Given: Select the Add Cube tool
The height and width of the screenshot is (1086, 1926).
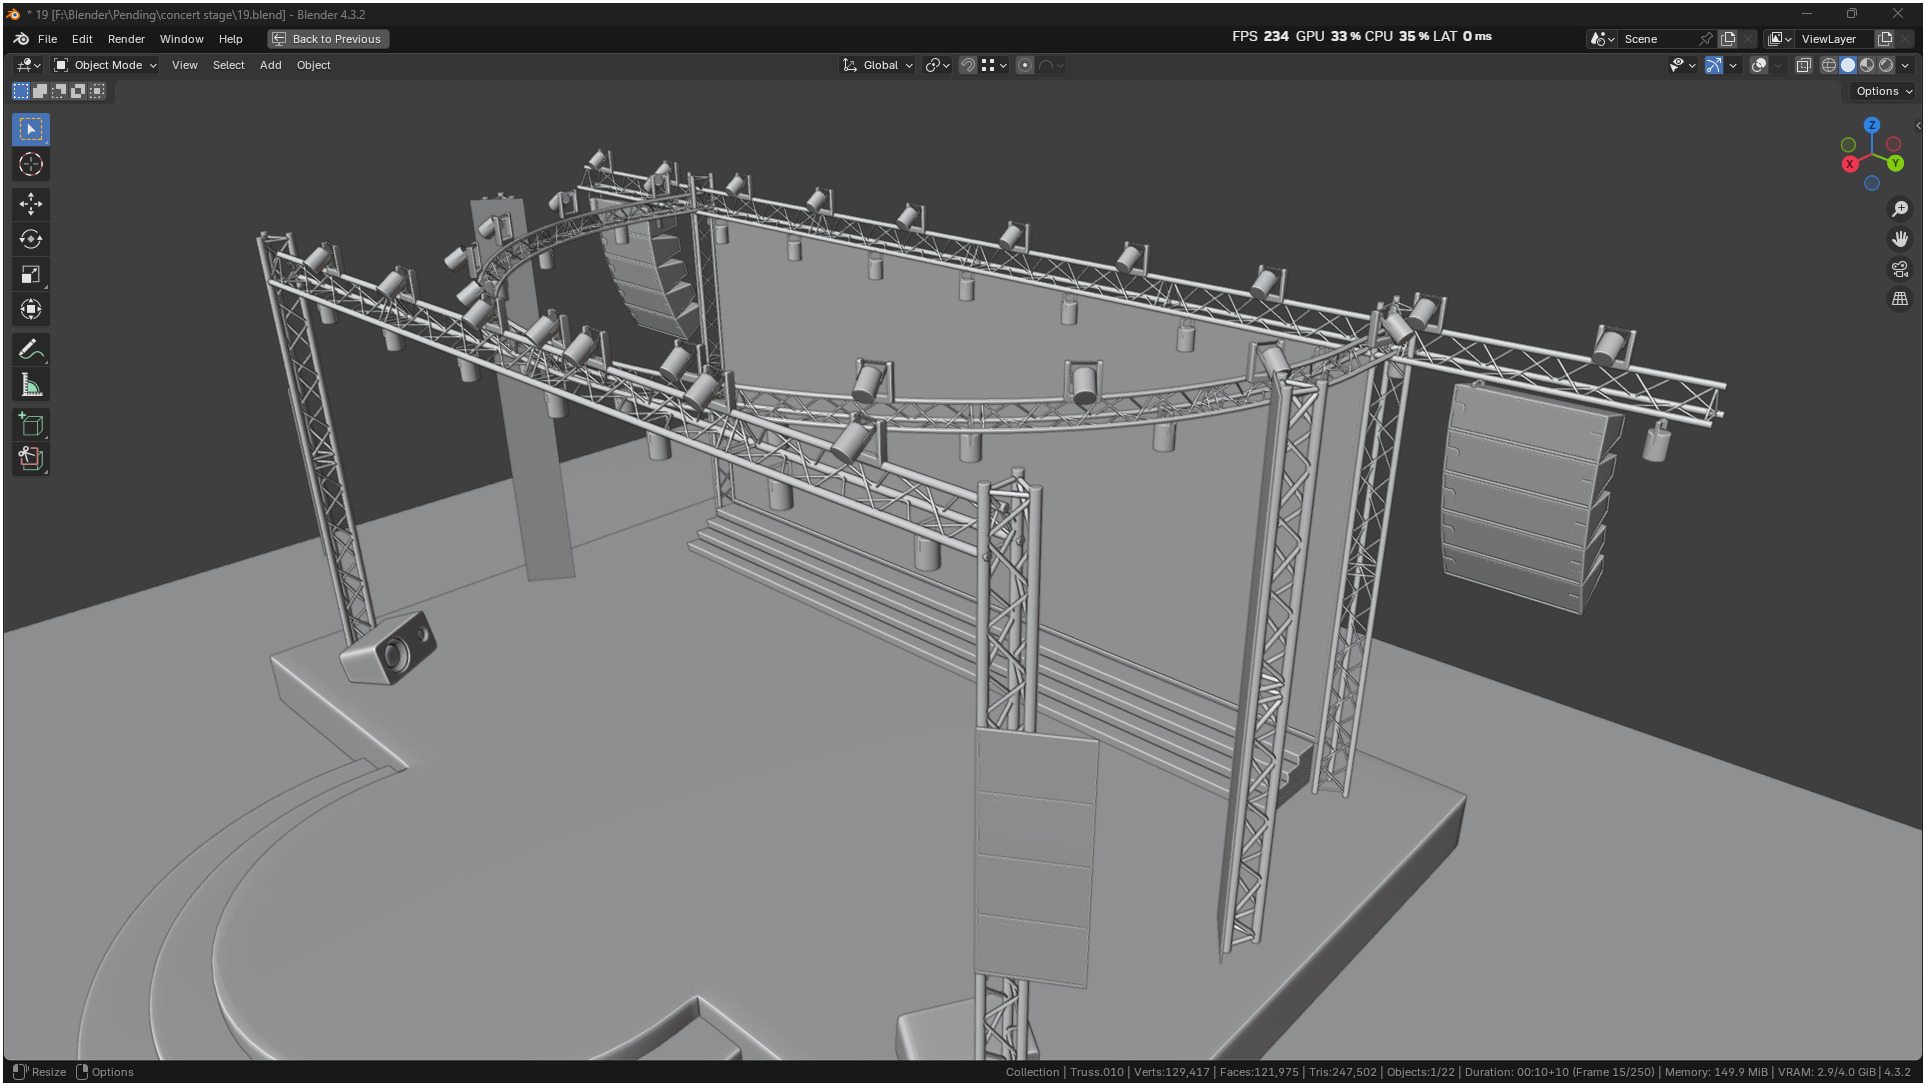Looking at the screenshot, I should [x=31, y=425].
